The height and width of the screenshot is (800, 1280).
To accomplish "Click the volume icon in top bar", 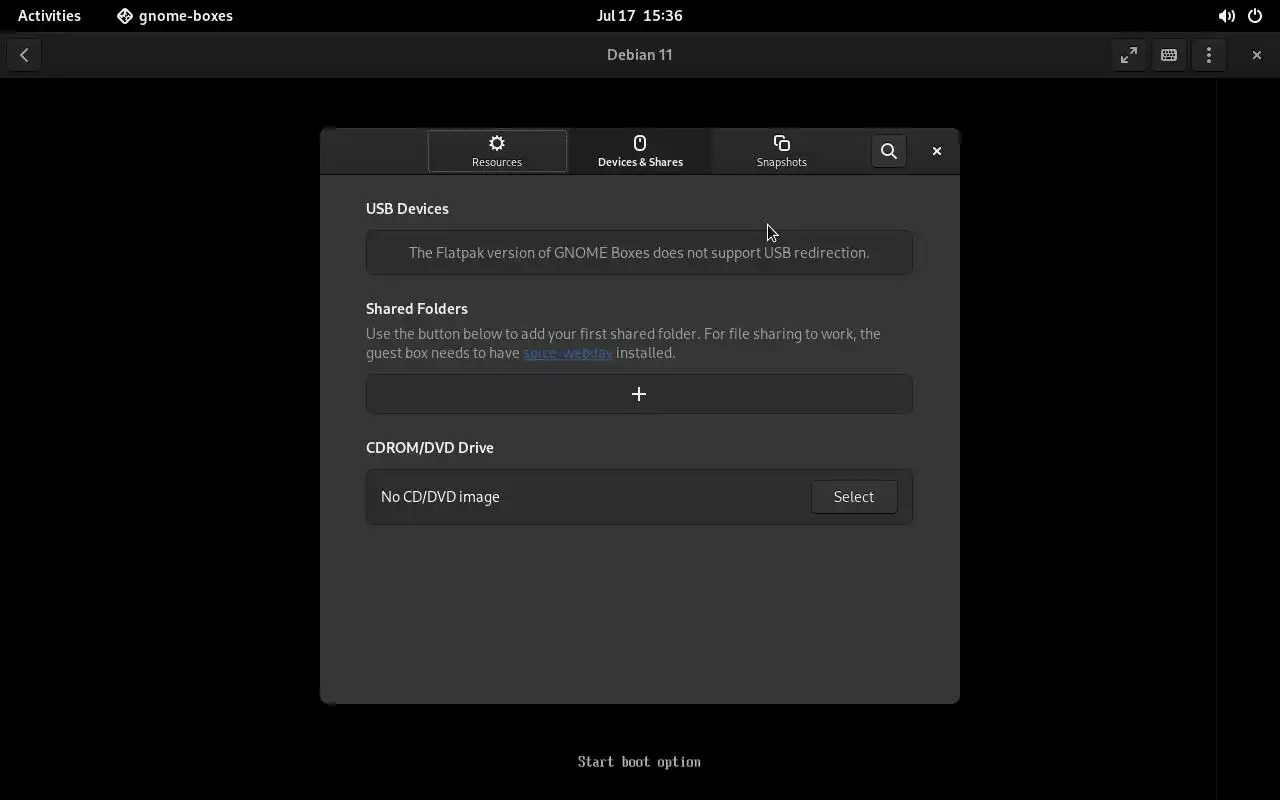I will click(1226, 16).
